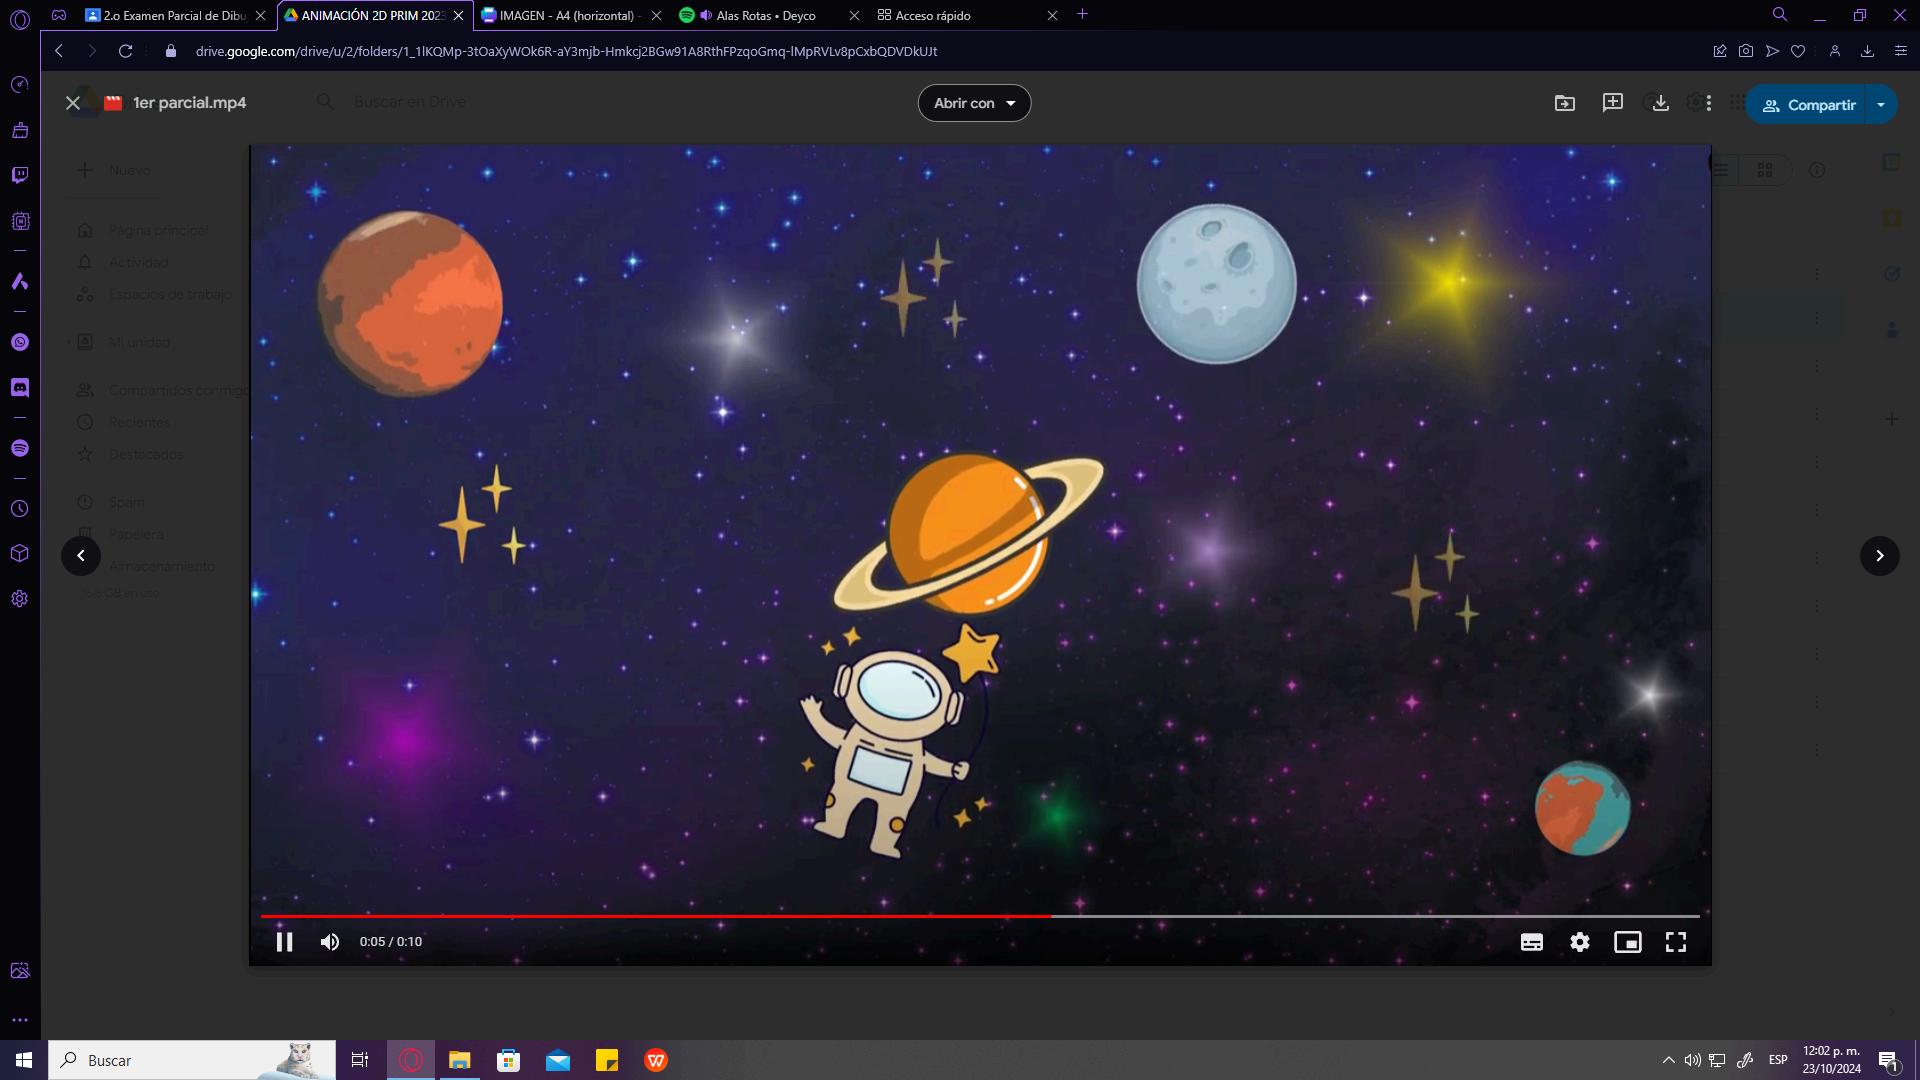Image resolution: width=1920 pixels, height=1080 pixels.
Task: Open more actions three-dot menu
Action: pos(1709,103)
